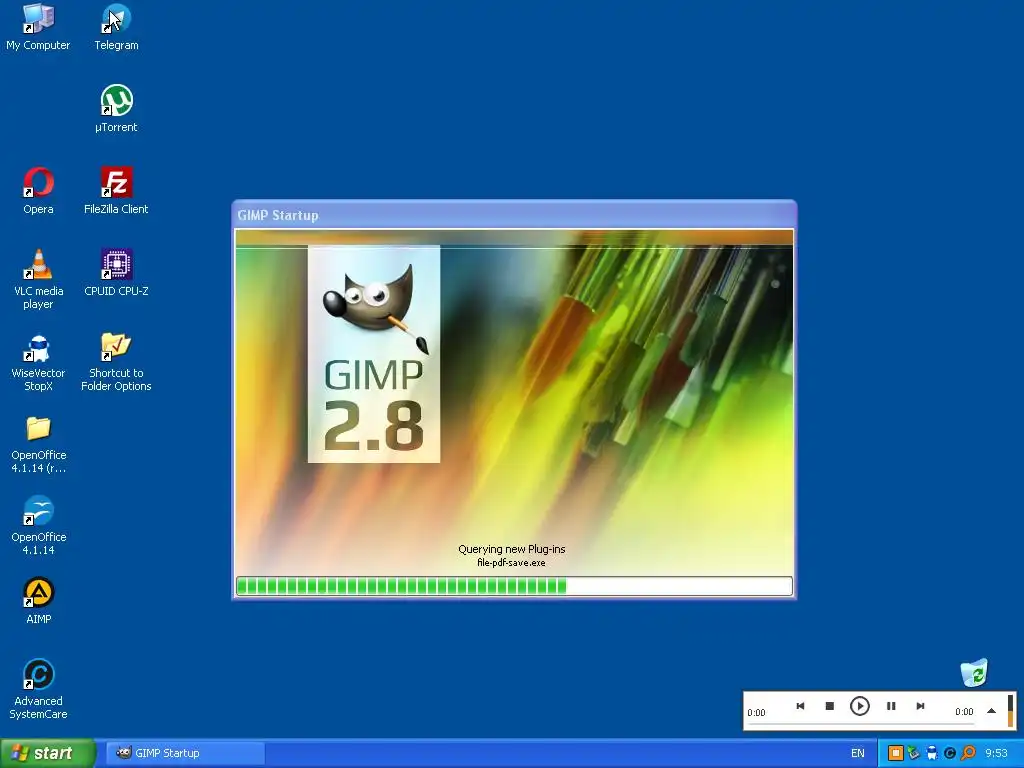Select the FileZilla Client shortcut
Image resolution: width=1024 pixels, height=768 pixels.
tap(116, 191)
